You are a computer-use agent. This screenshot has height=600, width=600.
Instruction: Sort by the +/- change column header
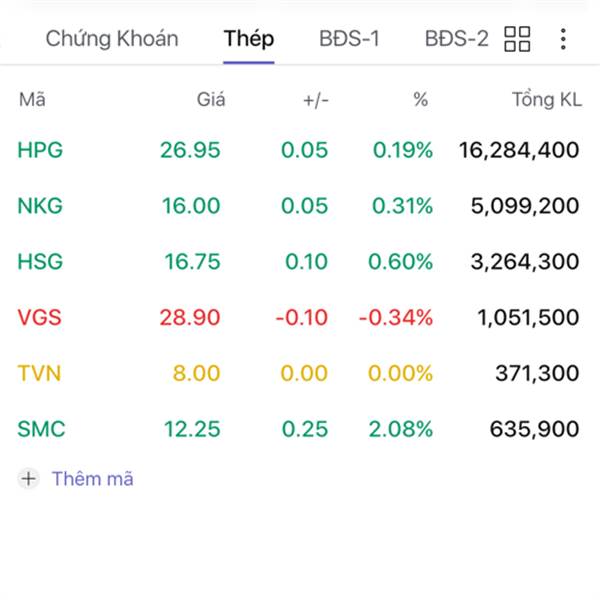click(315, 99)
